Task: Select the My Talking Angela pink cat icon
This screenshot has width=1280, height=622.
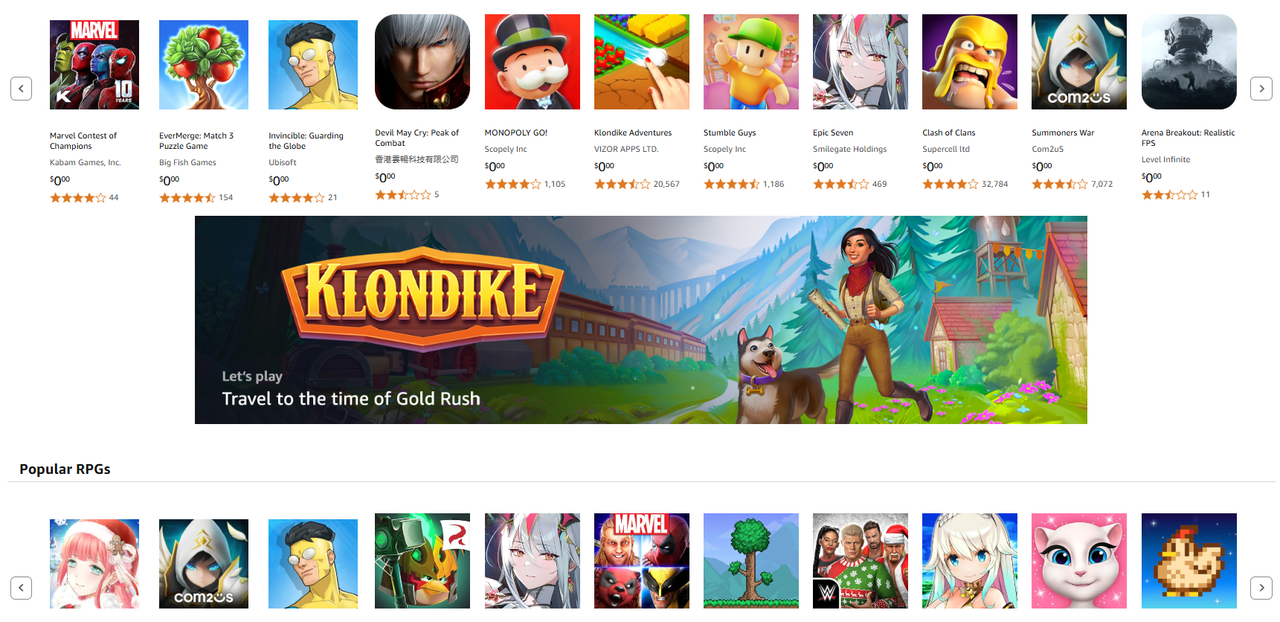Action: (1079, 561)
